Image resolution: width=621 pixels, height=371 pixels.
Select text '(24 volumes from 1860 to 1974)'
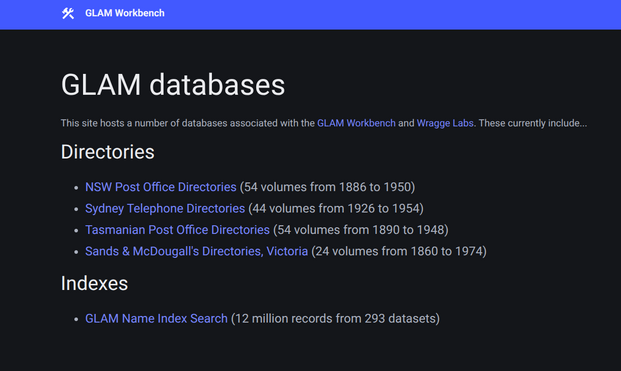tap(399, 251)
